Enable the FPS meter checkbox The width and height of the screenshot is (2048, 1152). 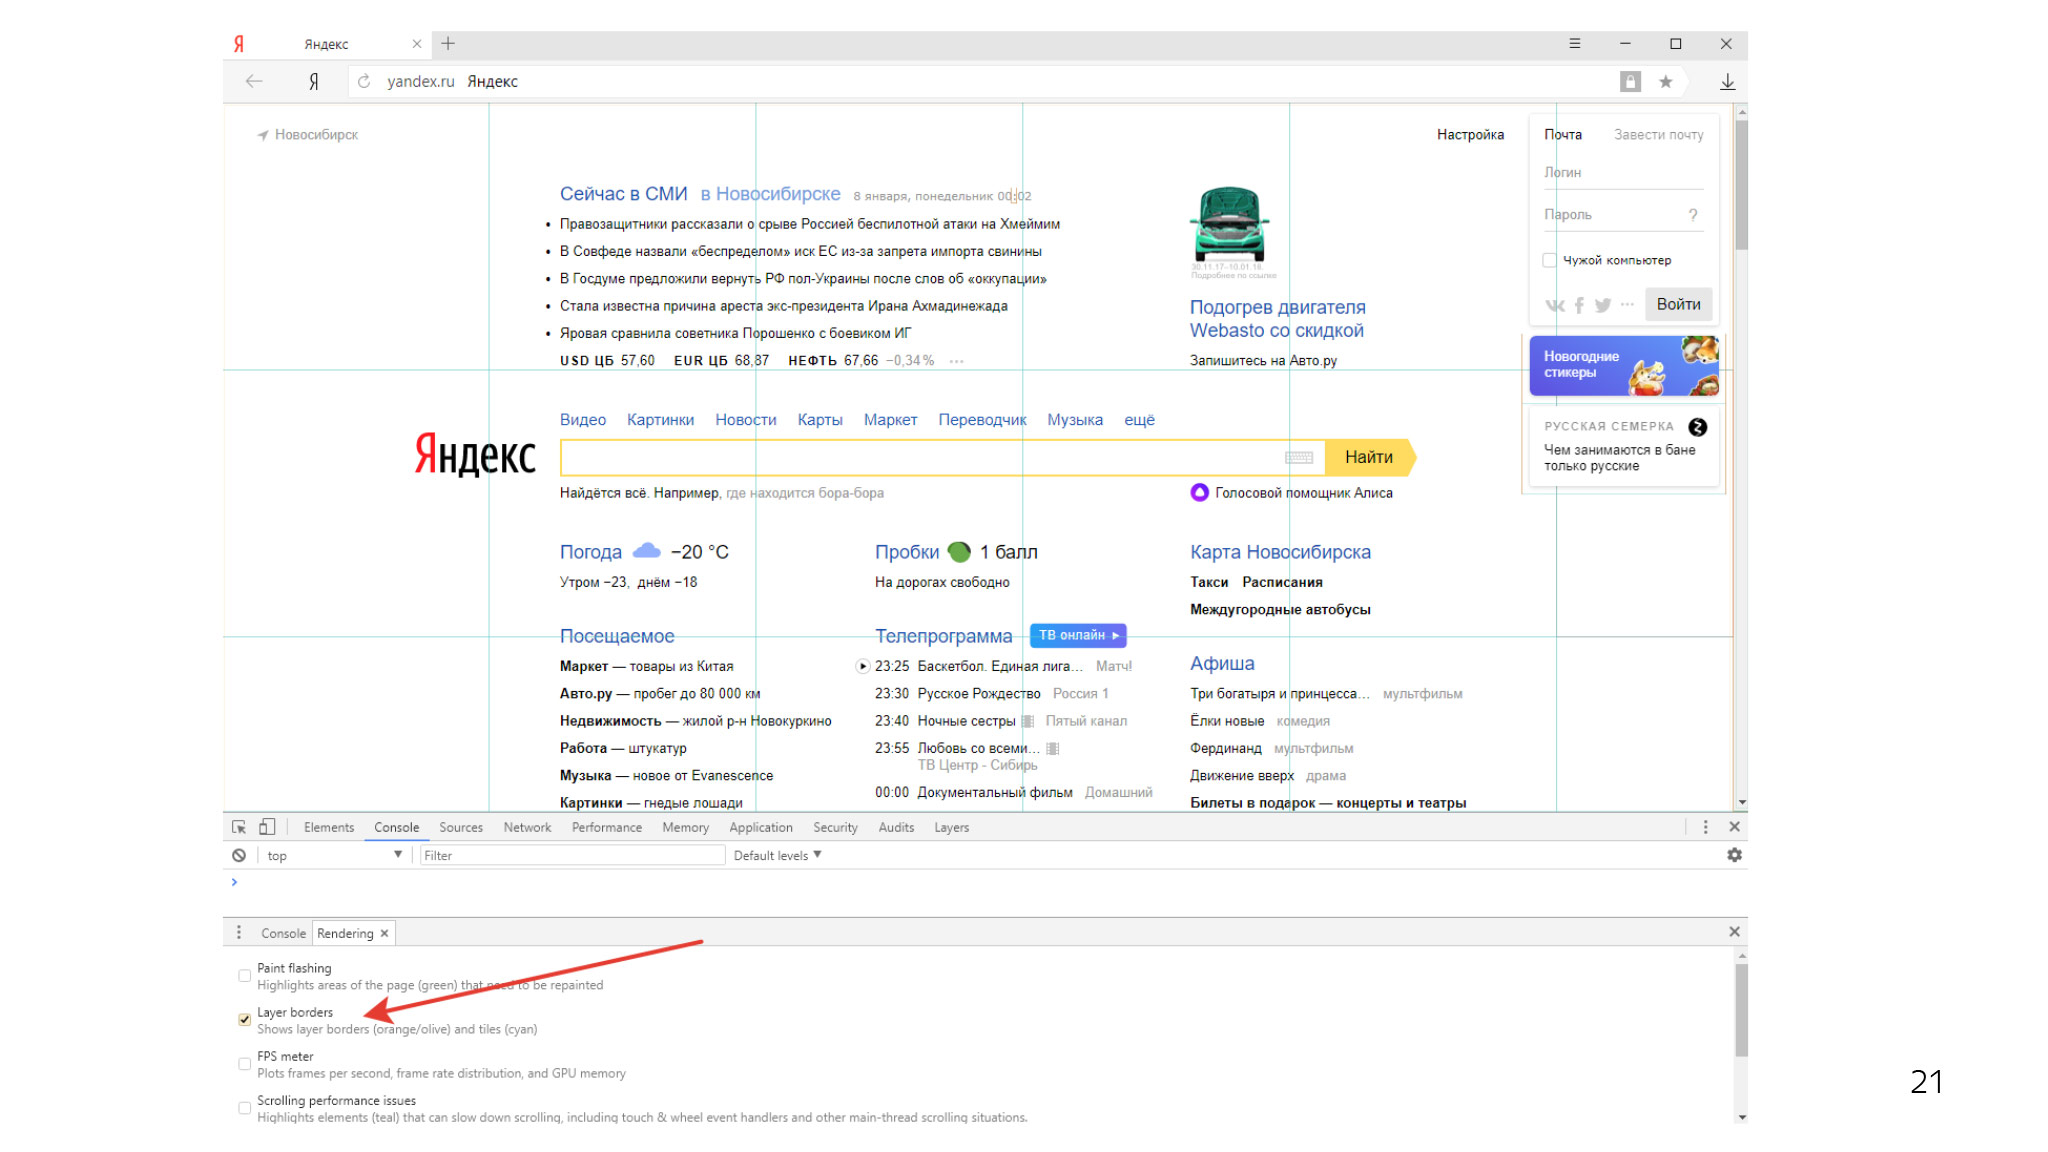tap(245, 1064)
